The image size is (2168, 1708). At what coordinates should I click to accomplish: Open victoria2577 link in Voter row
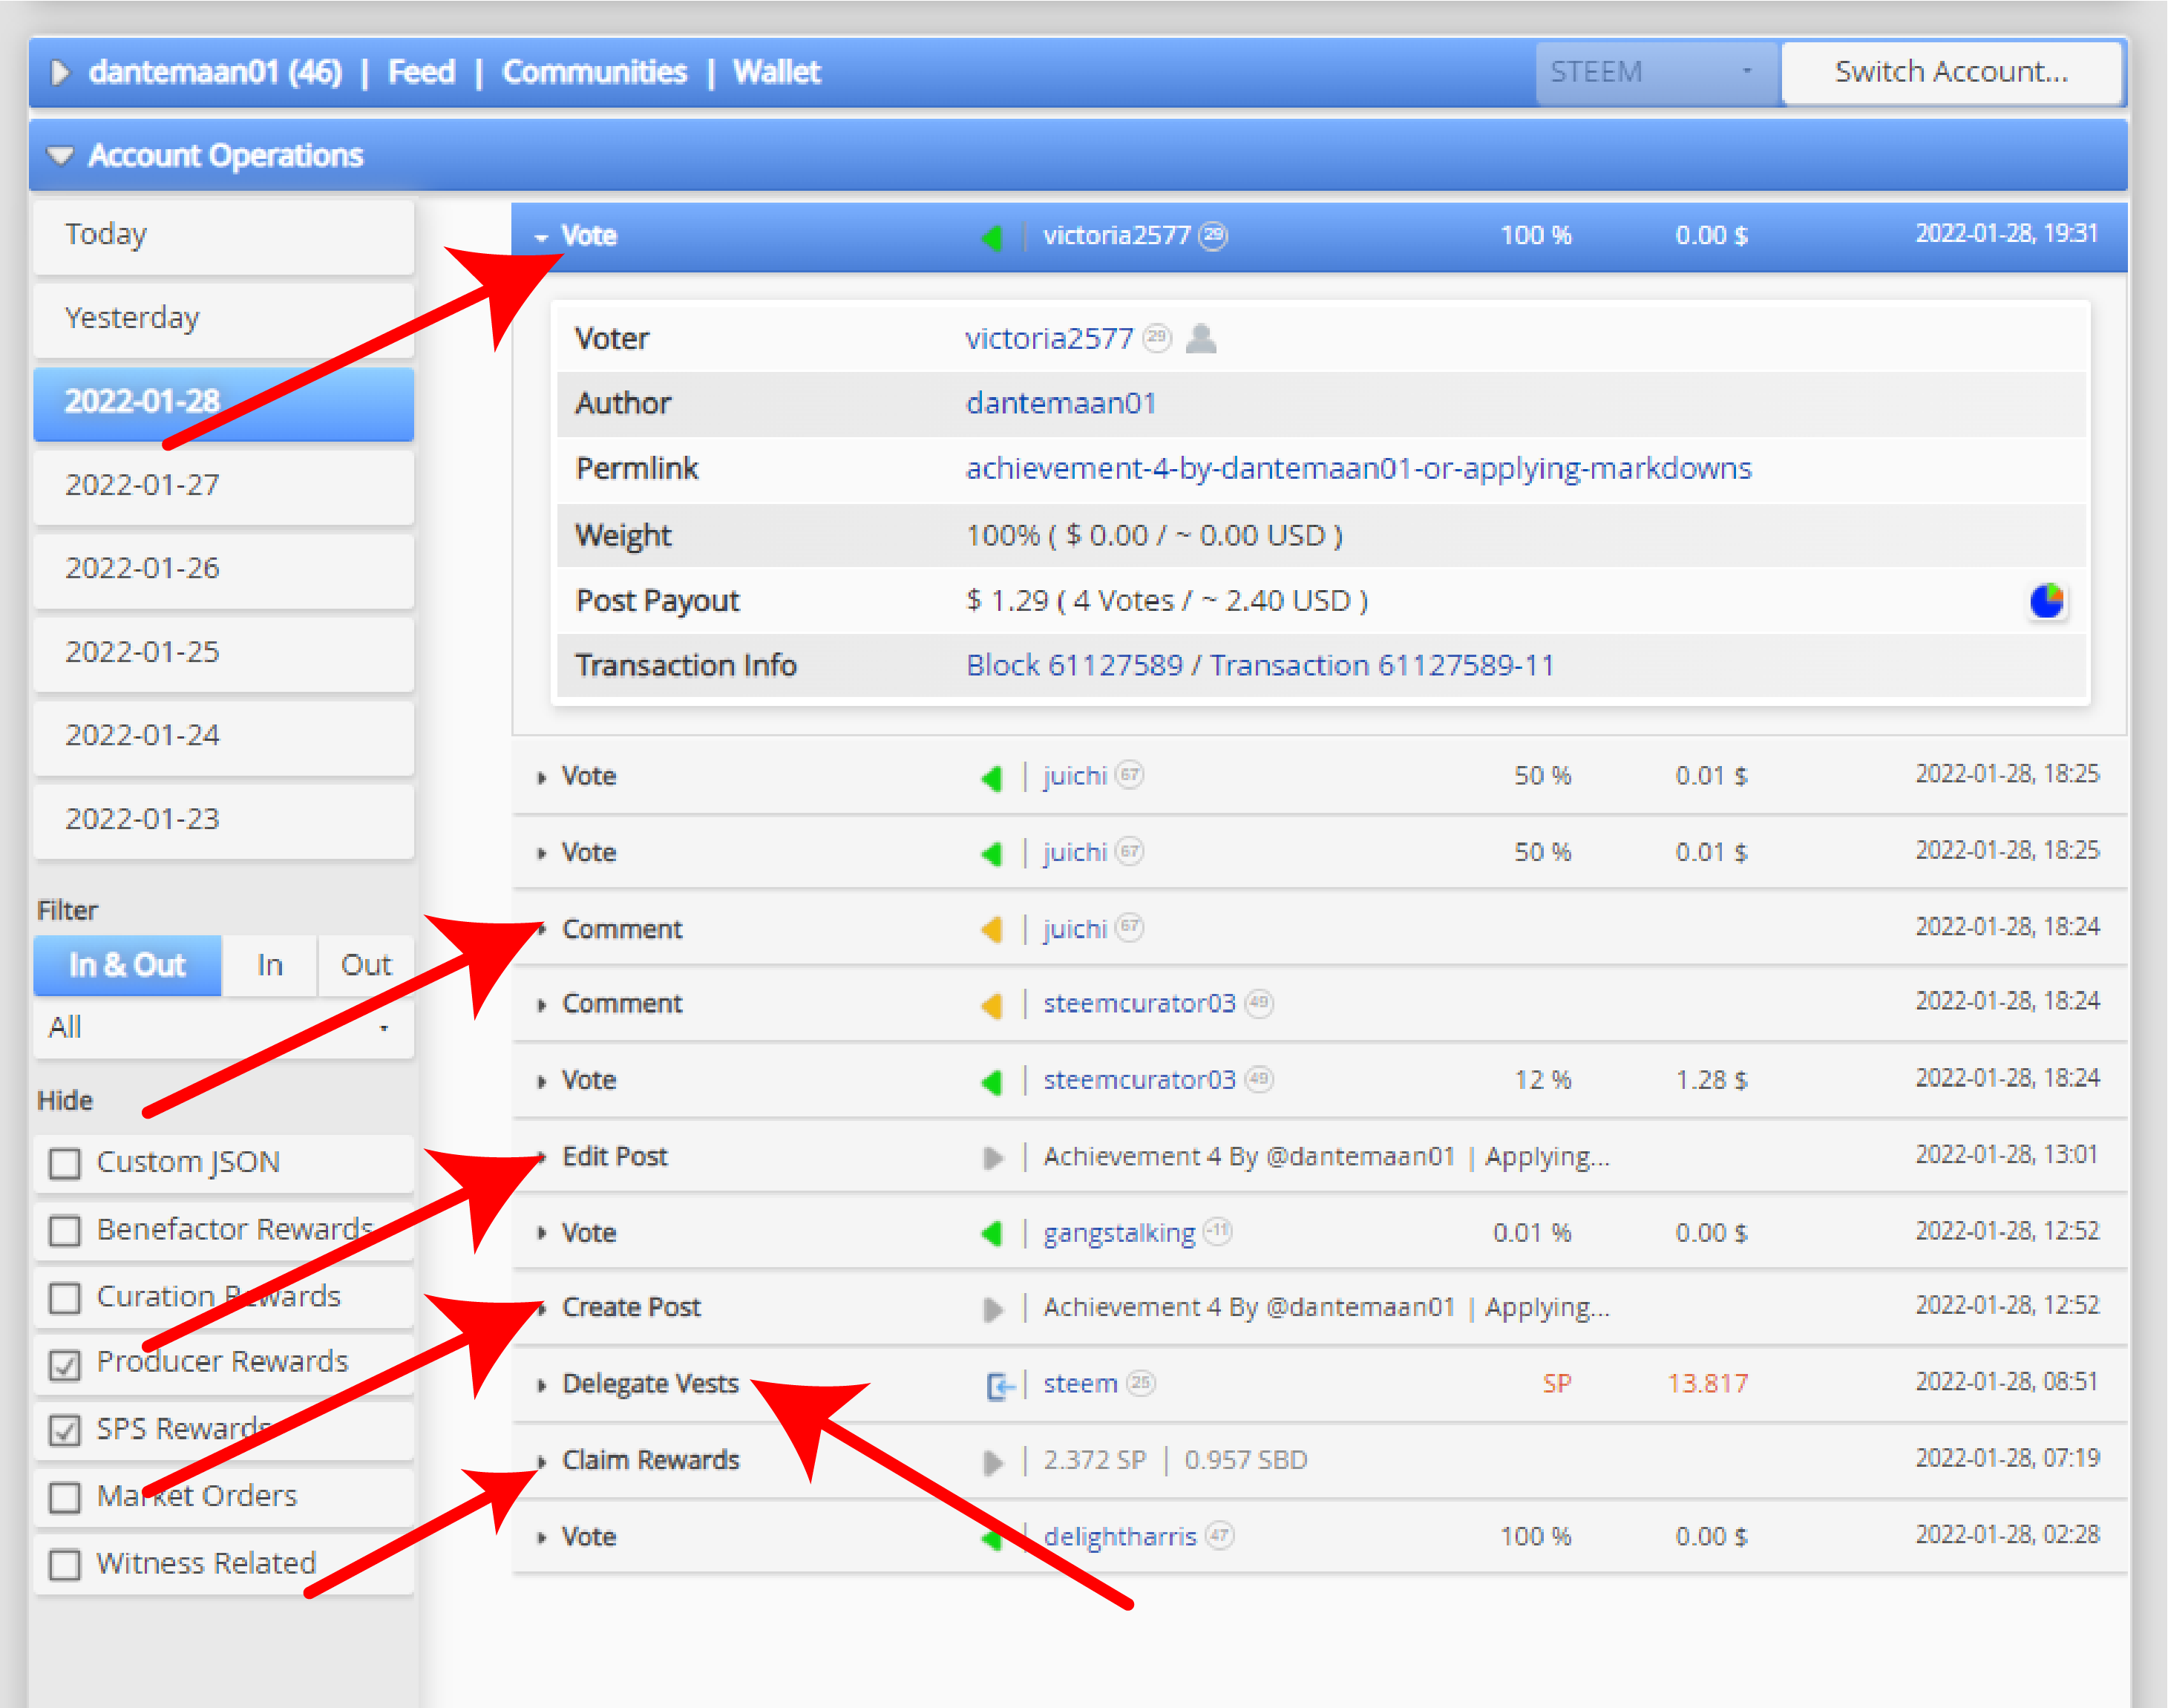(x=1049, y=338)
